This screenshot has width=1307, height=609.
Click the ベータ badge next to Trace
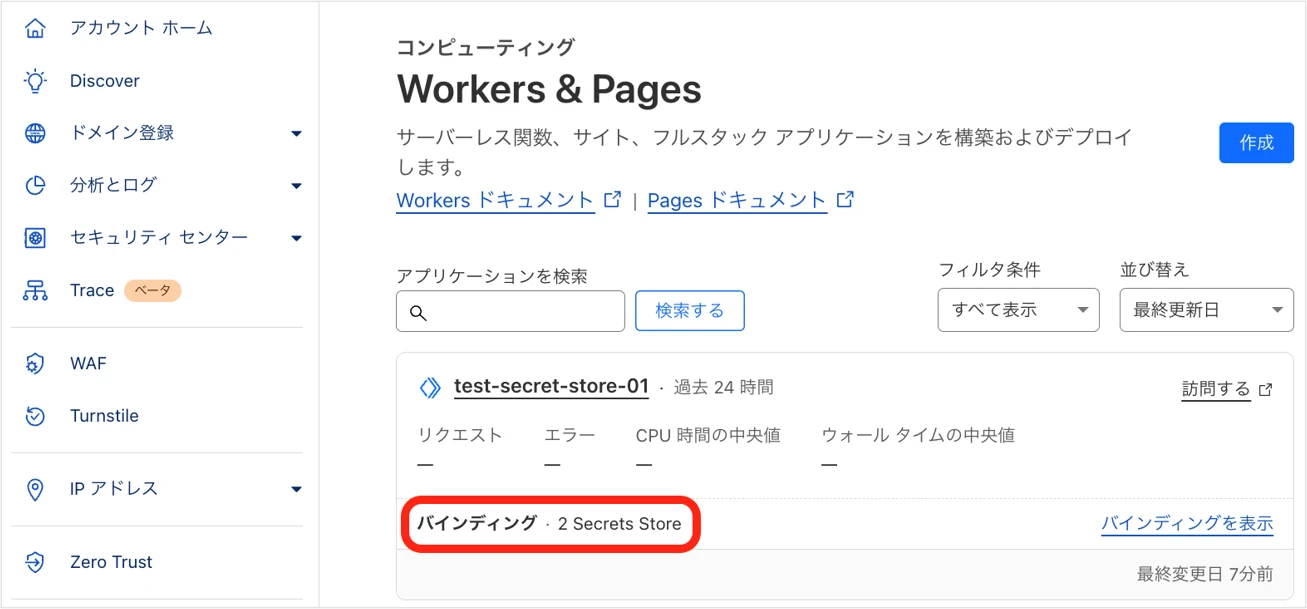(x=153, y=291)
